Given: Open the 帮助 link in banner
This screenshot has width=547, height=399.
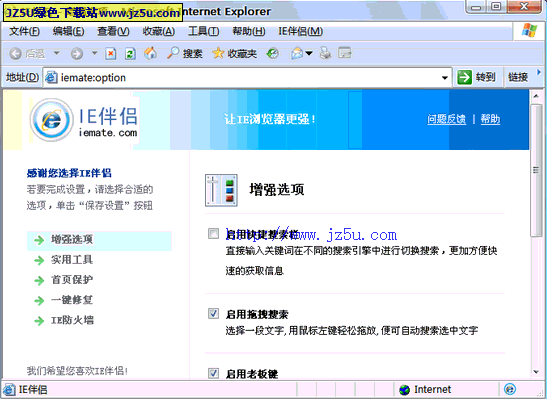Looking at the screenshot, I should pyautogui.click(x=490, y=119).
